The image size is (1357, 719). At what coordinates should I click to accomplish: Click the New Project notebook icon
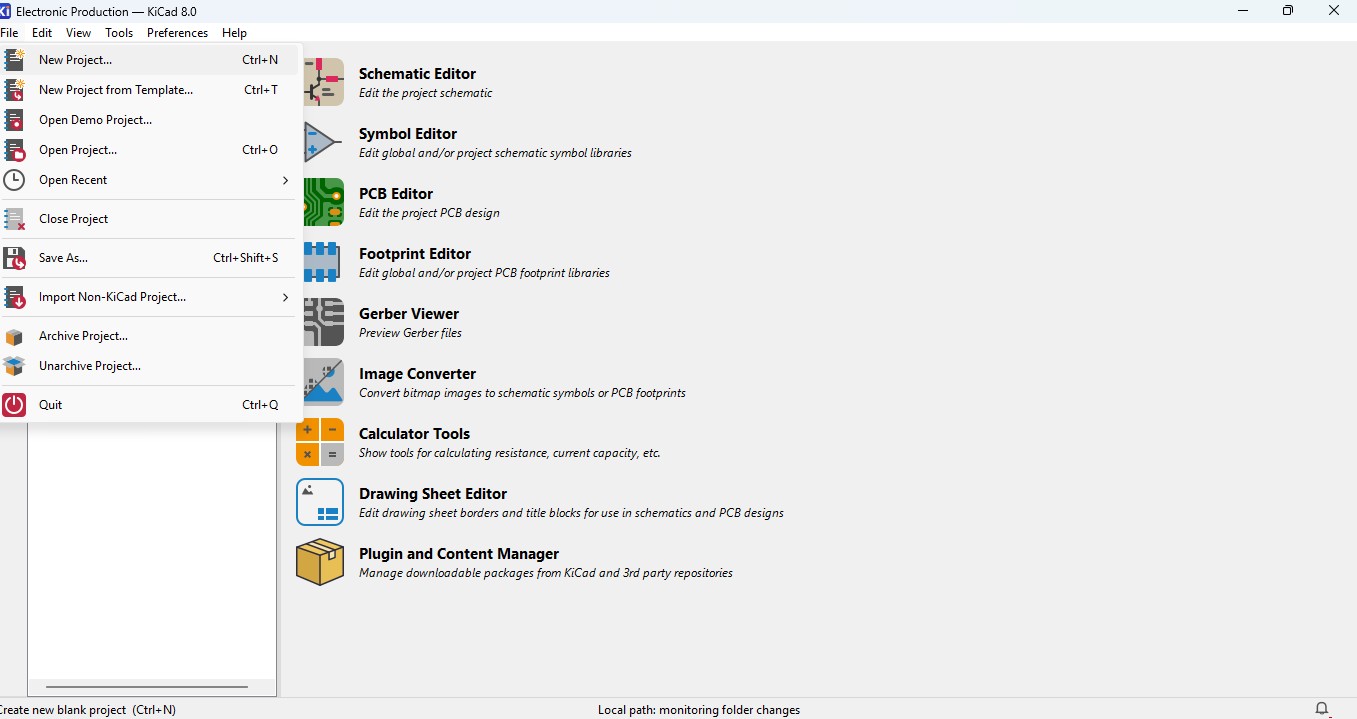(x=14, y=60)
